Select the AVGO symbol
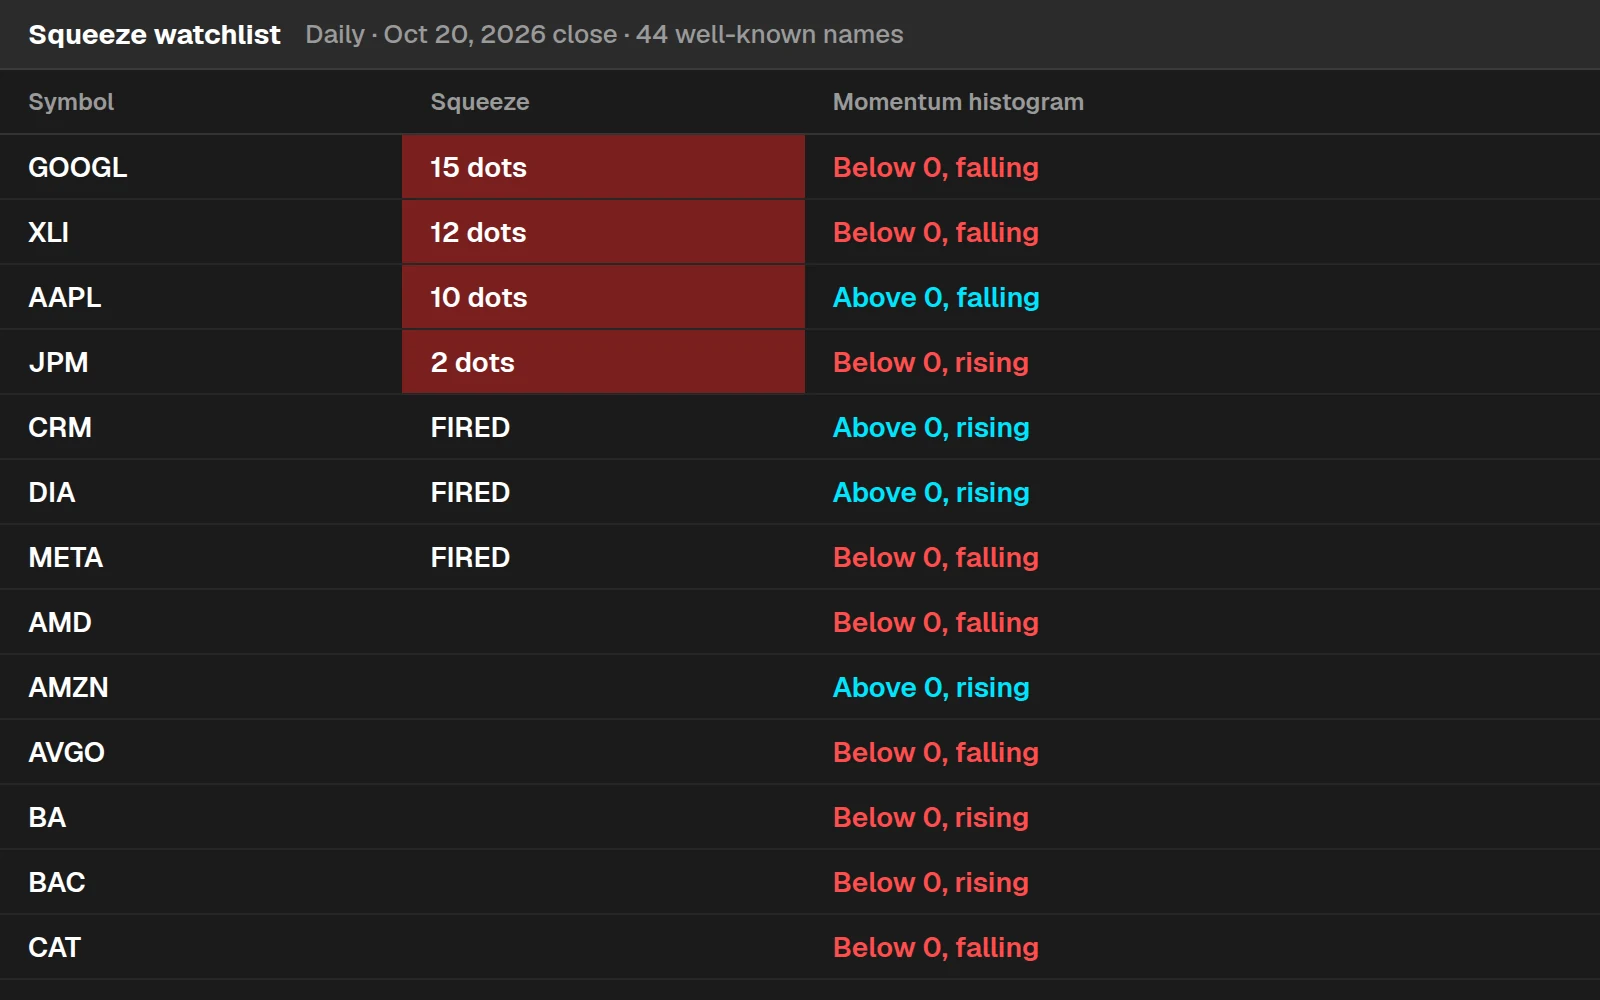Screen dimensions: 1600x1000 (66, 752)
